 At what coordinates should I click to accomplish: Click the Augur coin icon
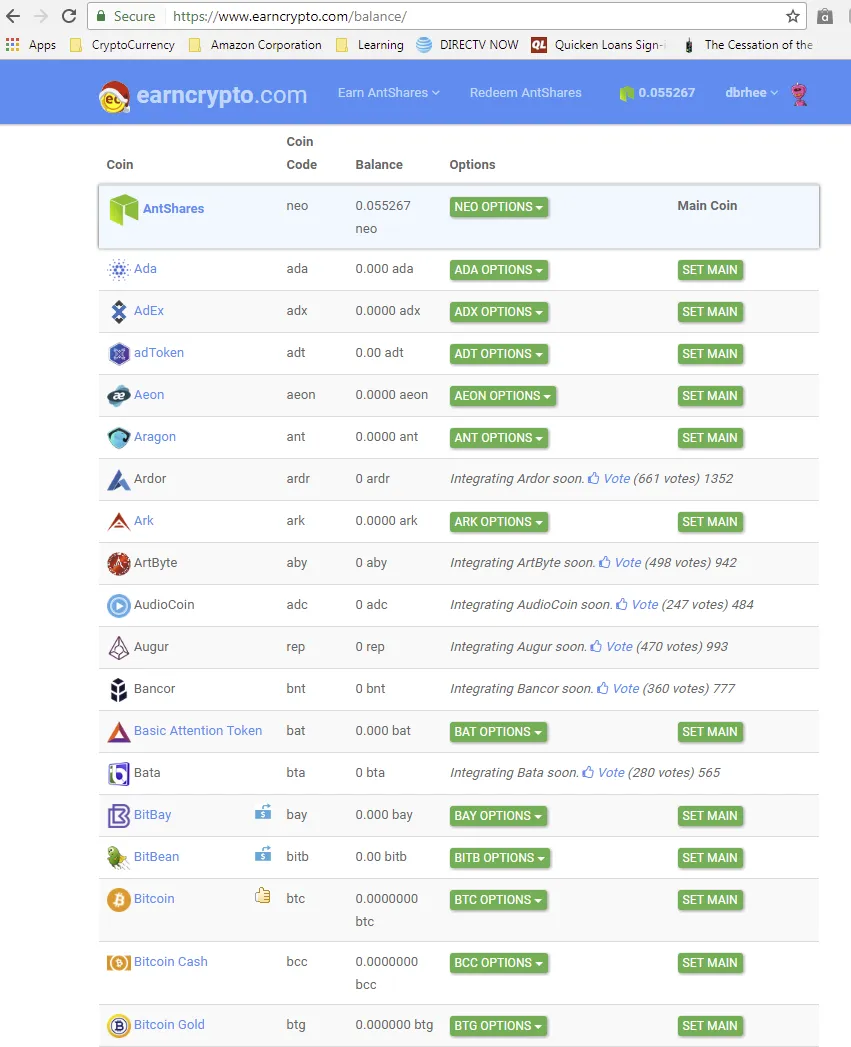[x=119, y=648]
